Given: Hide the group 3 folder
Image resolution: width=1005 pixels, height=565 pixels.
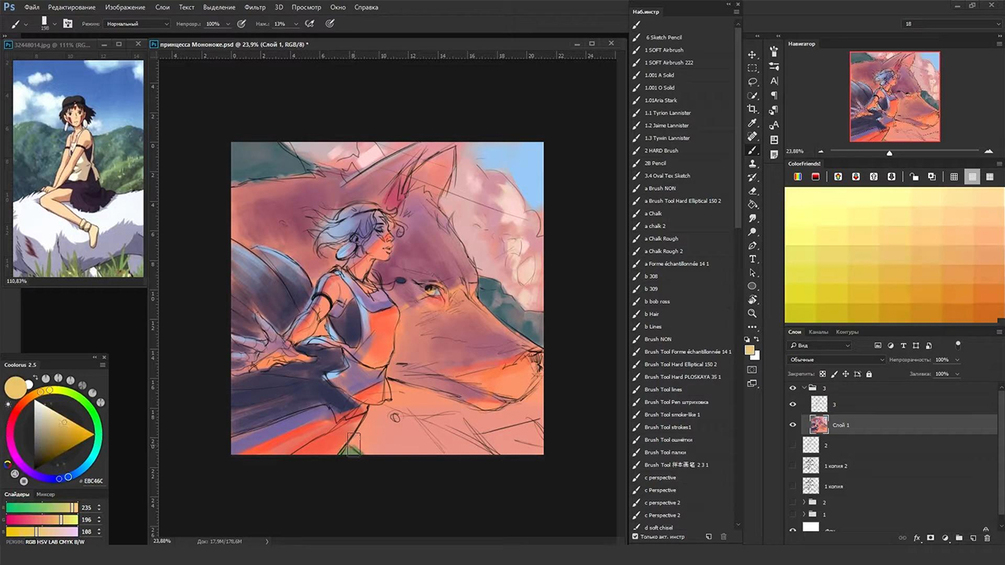Looking at the screenshot, I should pos(793,388).
